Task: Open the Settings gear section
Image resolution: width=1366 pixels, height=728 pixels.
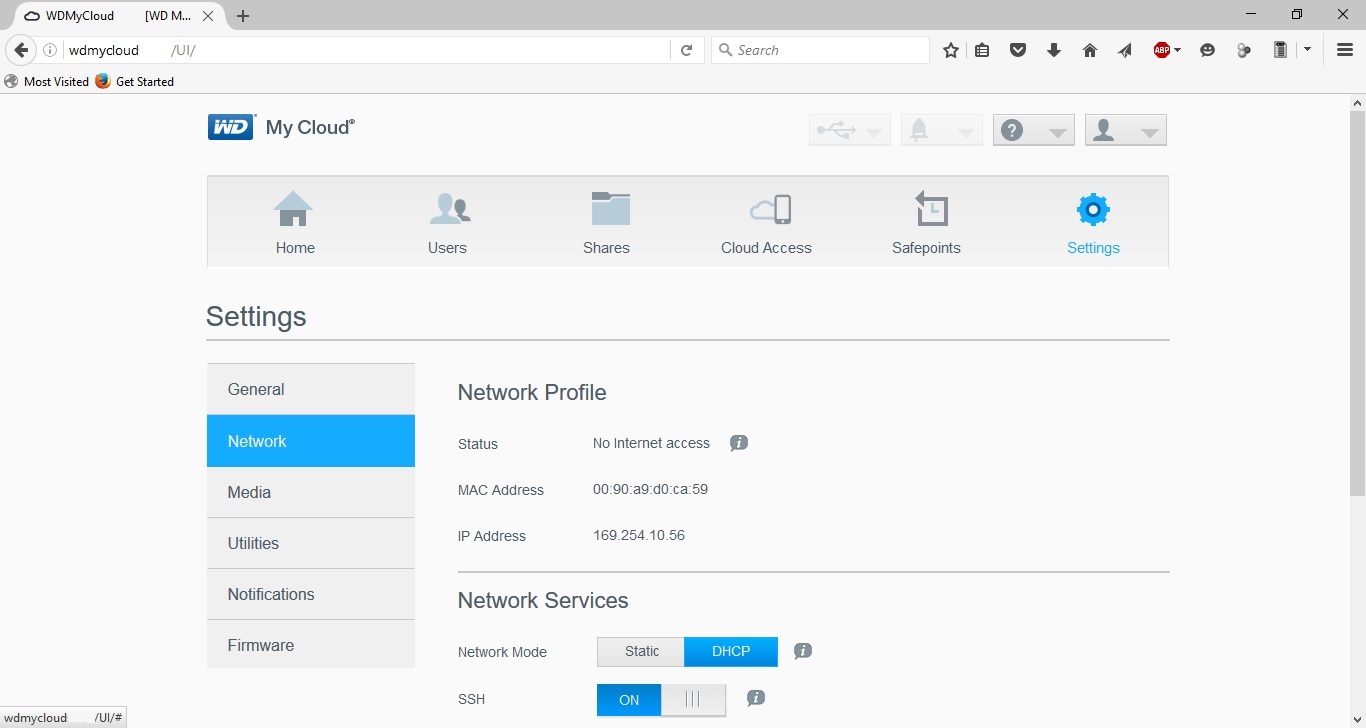Action: [1093, 222]
